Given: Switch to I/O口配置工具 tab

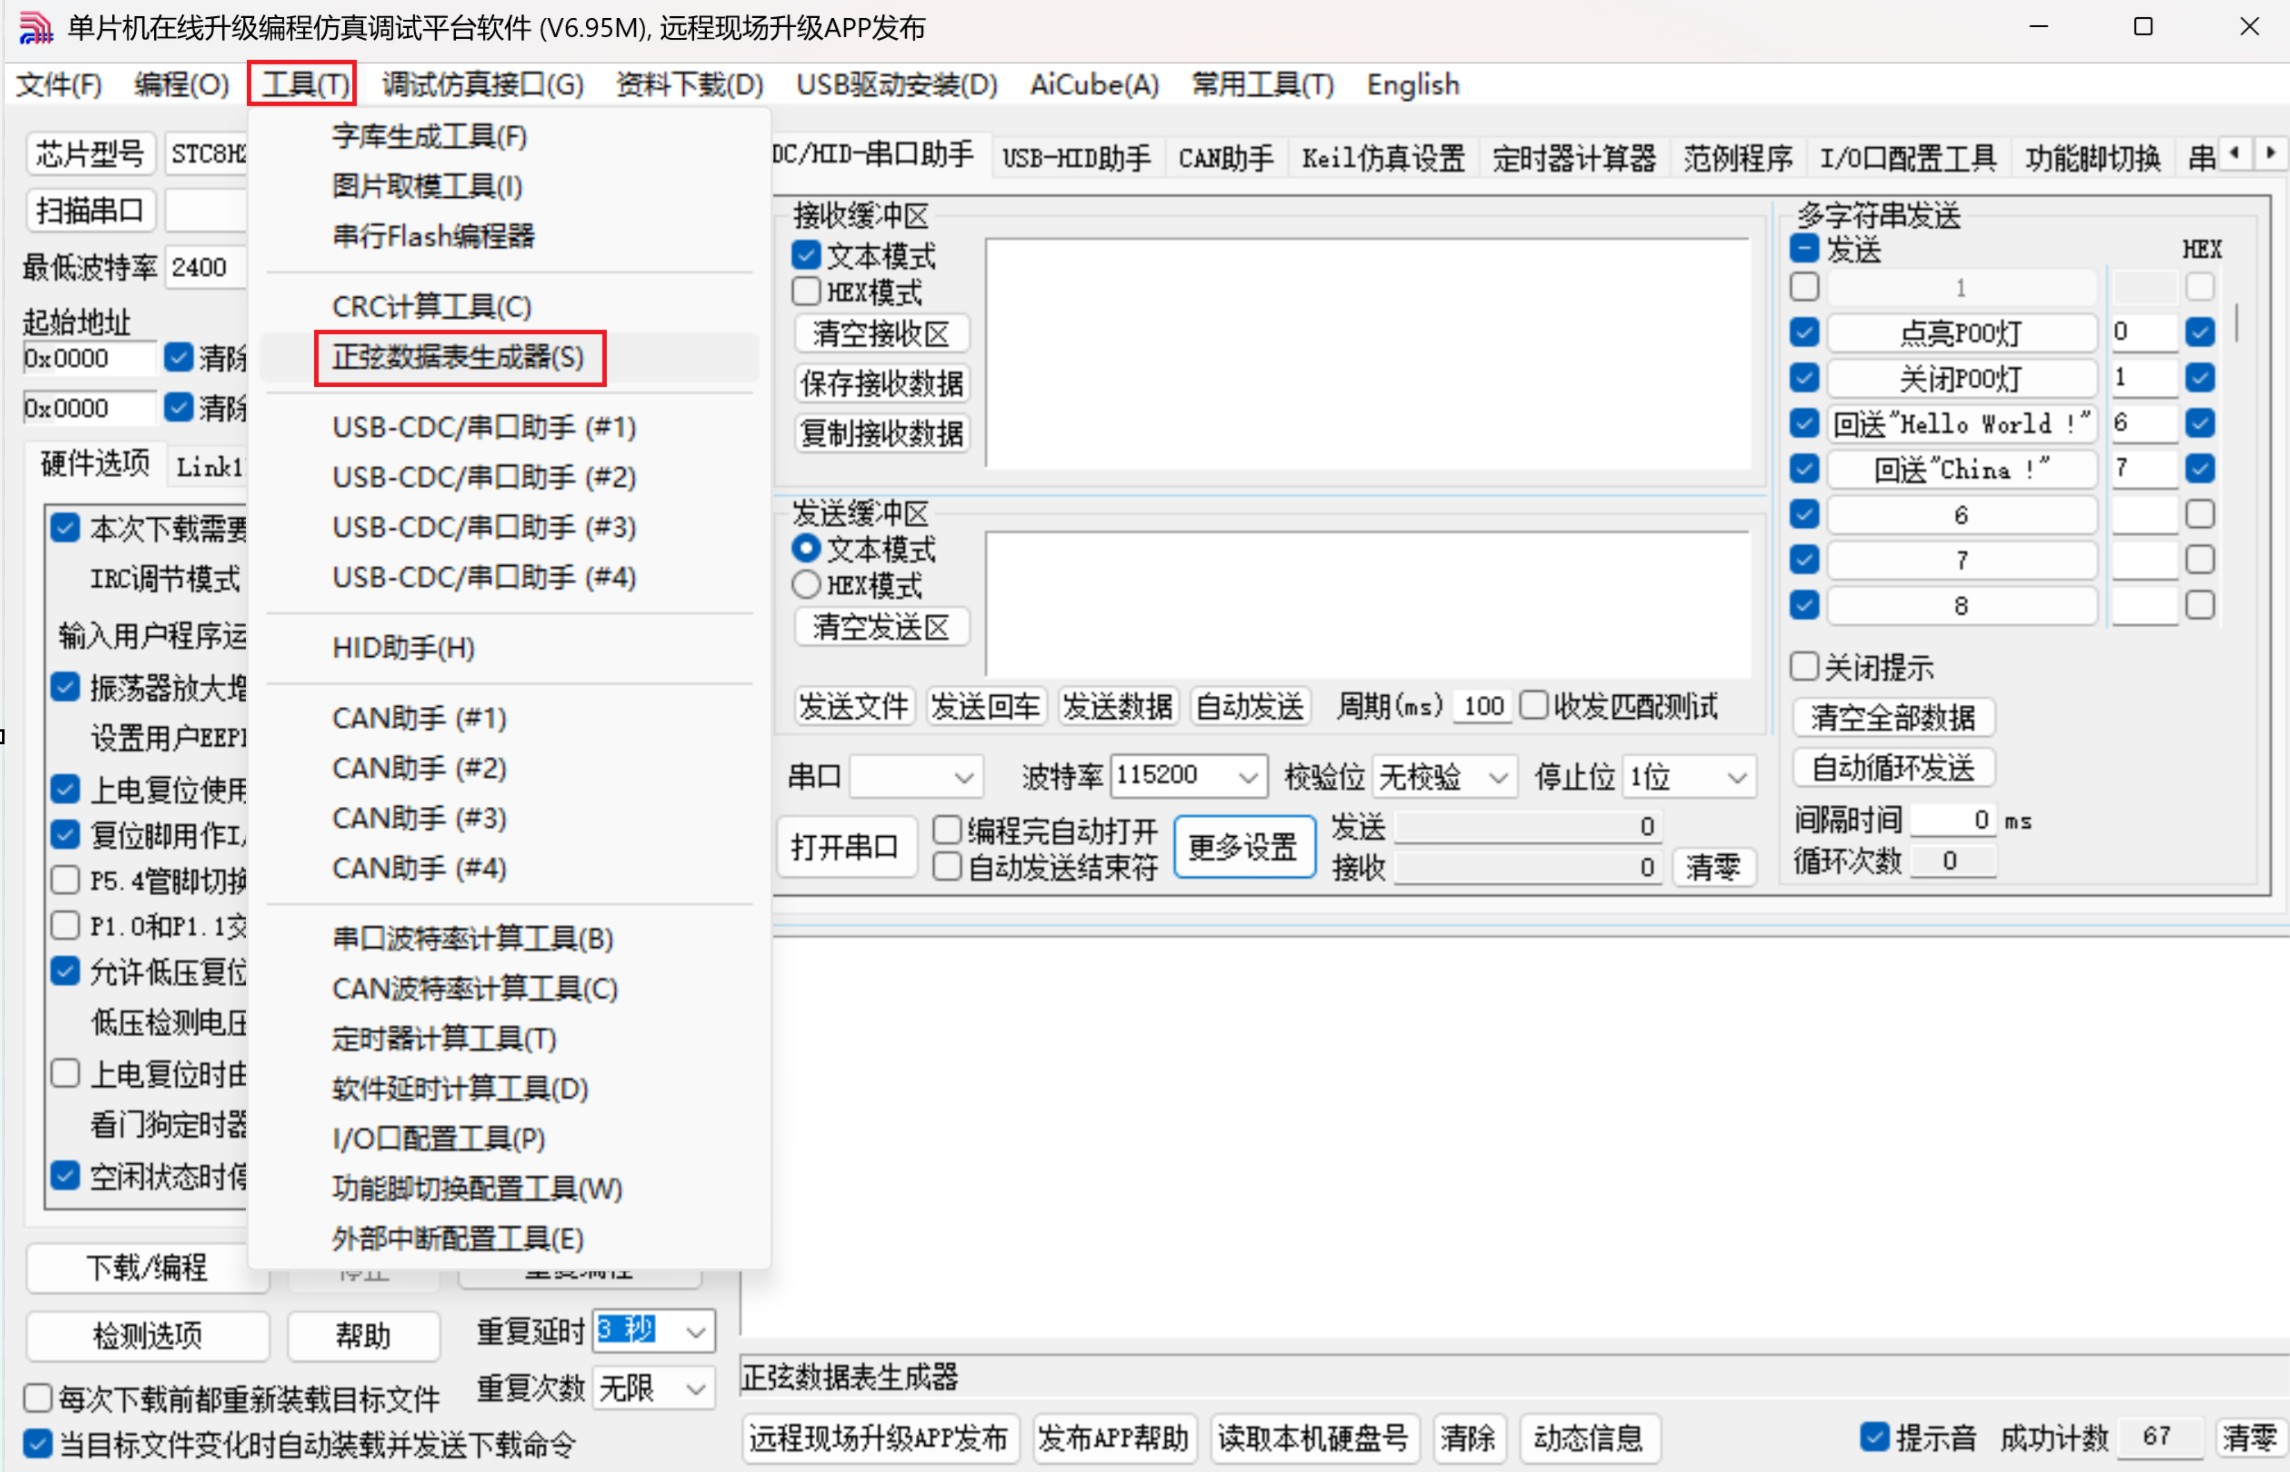Looking at the screenshot, I should pyautogui.click(x=1908, y=158).
